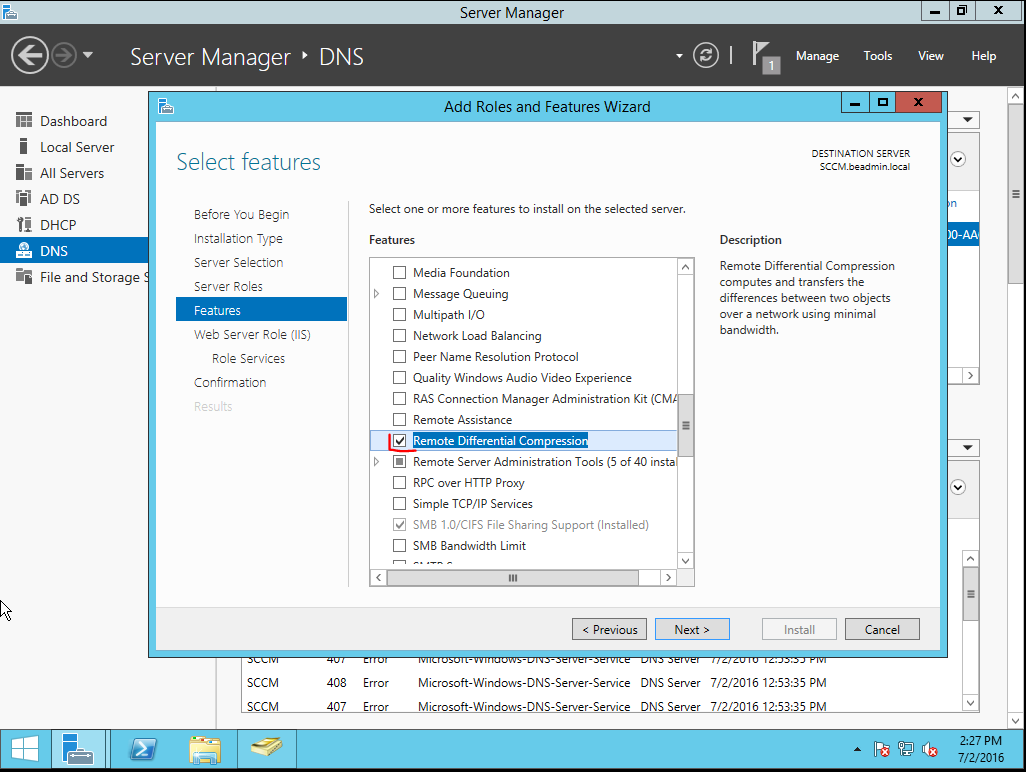This screenshot has width=1026, height=772.
Task: Click the Cancel button
Action: pos(882,629)
